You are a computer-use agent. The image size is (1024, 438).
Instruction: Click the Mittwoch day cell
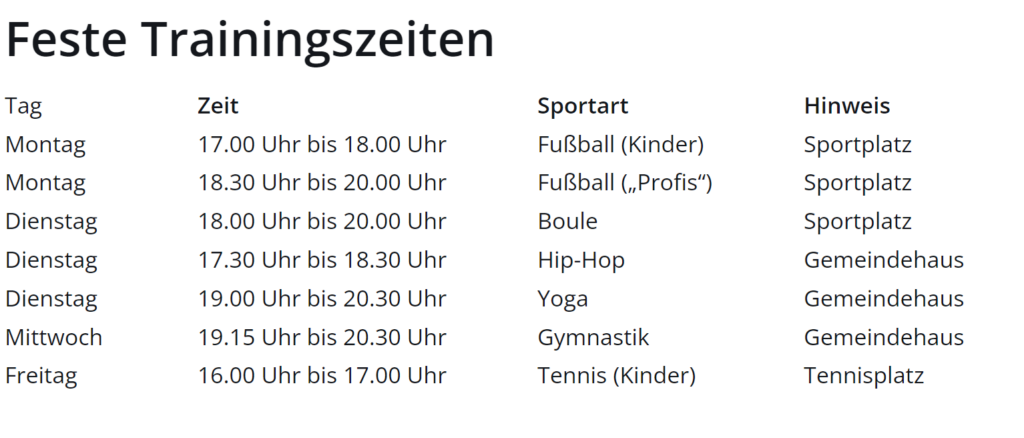coord(54,337)
